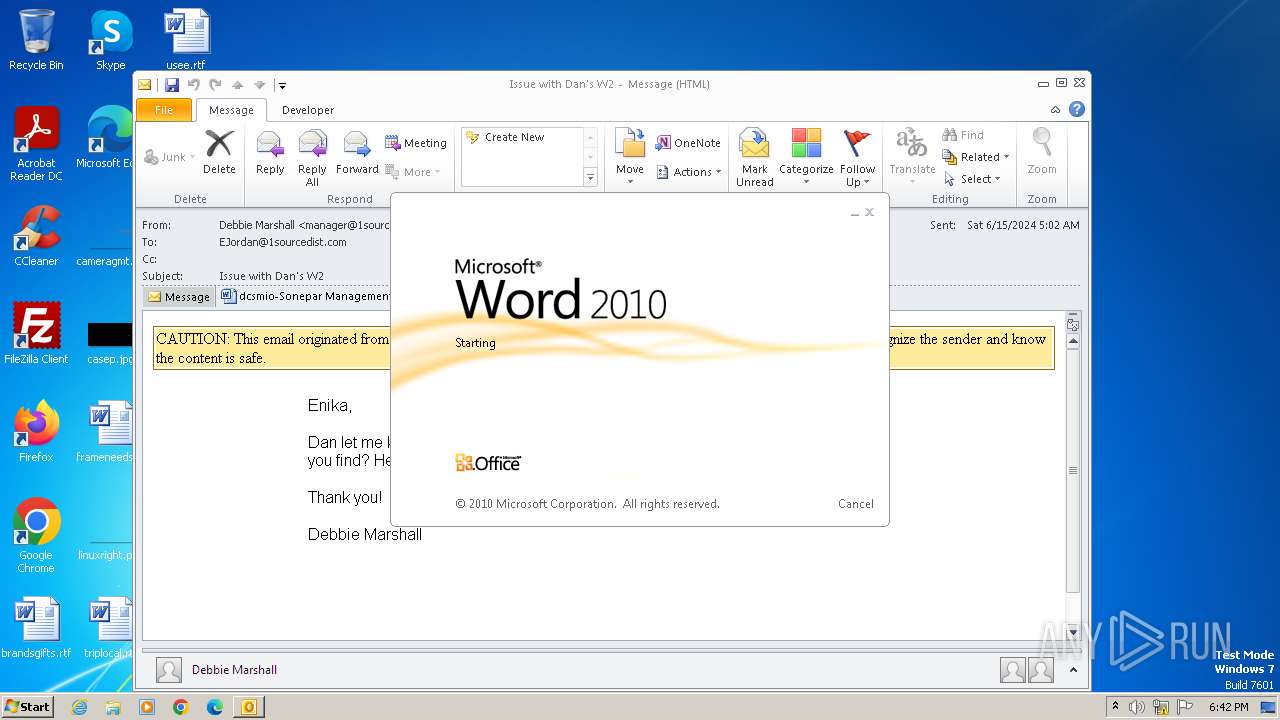The width and height of the screenshot is (1280, 720).
Task: Open the Windows Start menu
Action: (x=28, y=706)
